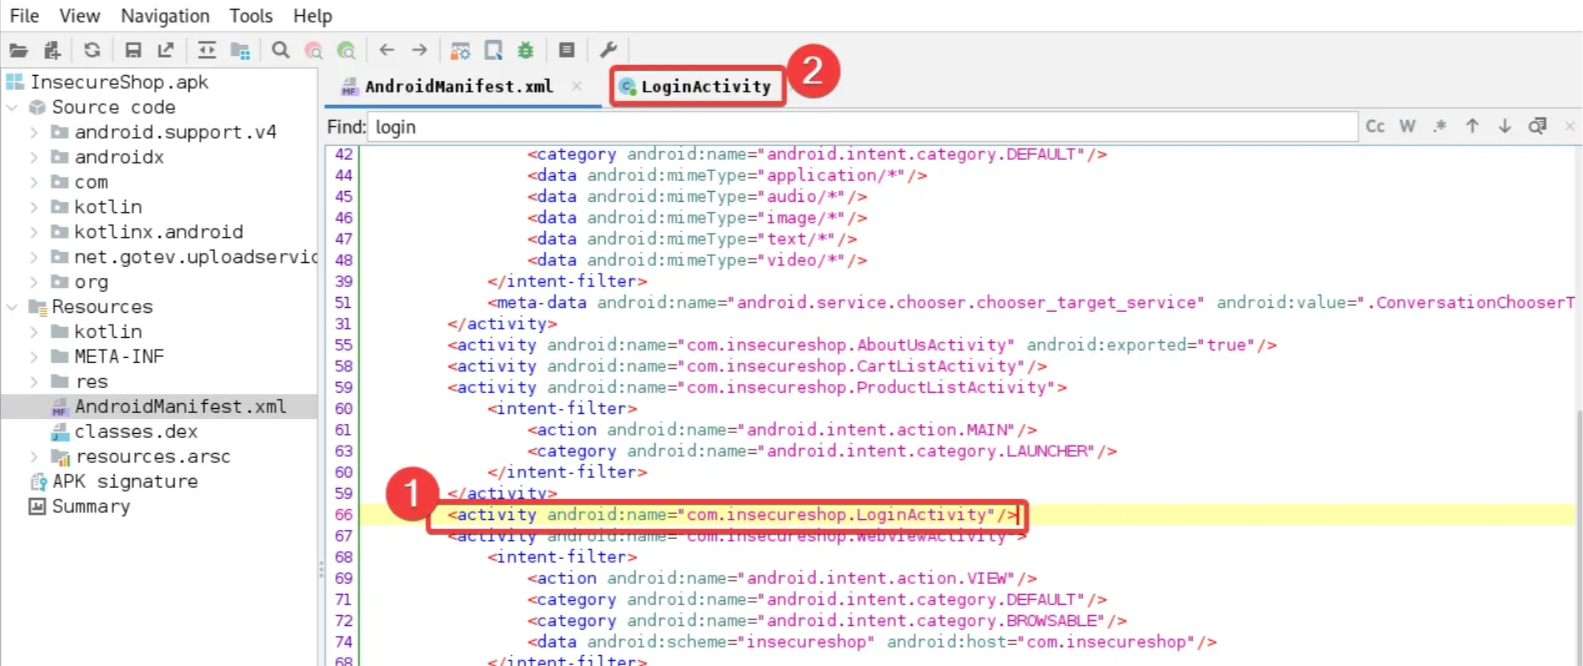Open the Log viewer icon

point(567,50)
